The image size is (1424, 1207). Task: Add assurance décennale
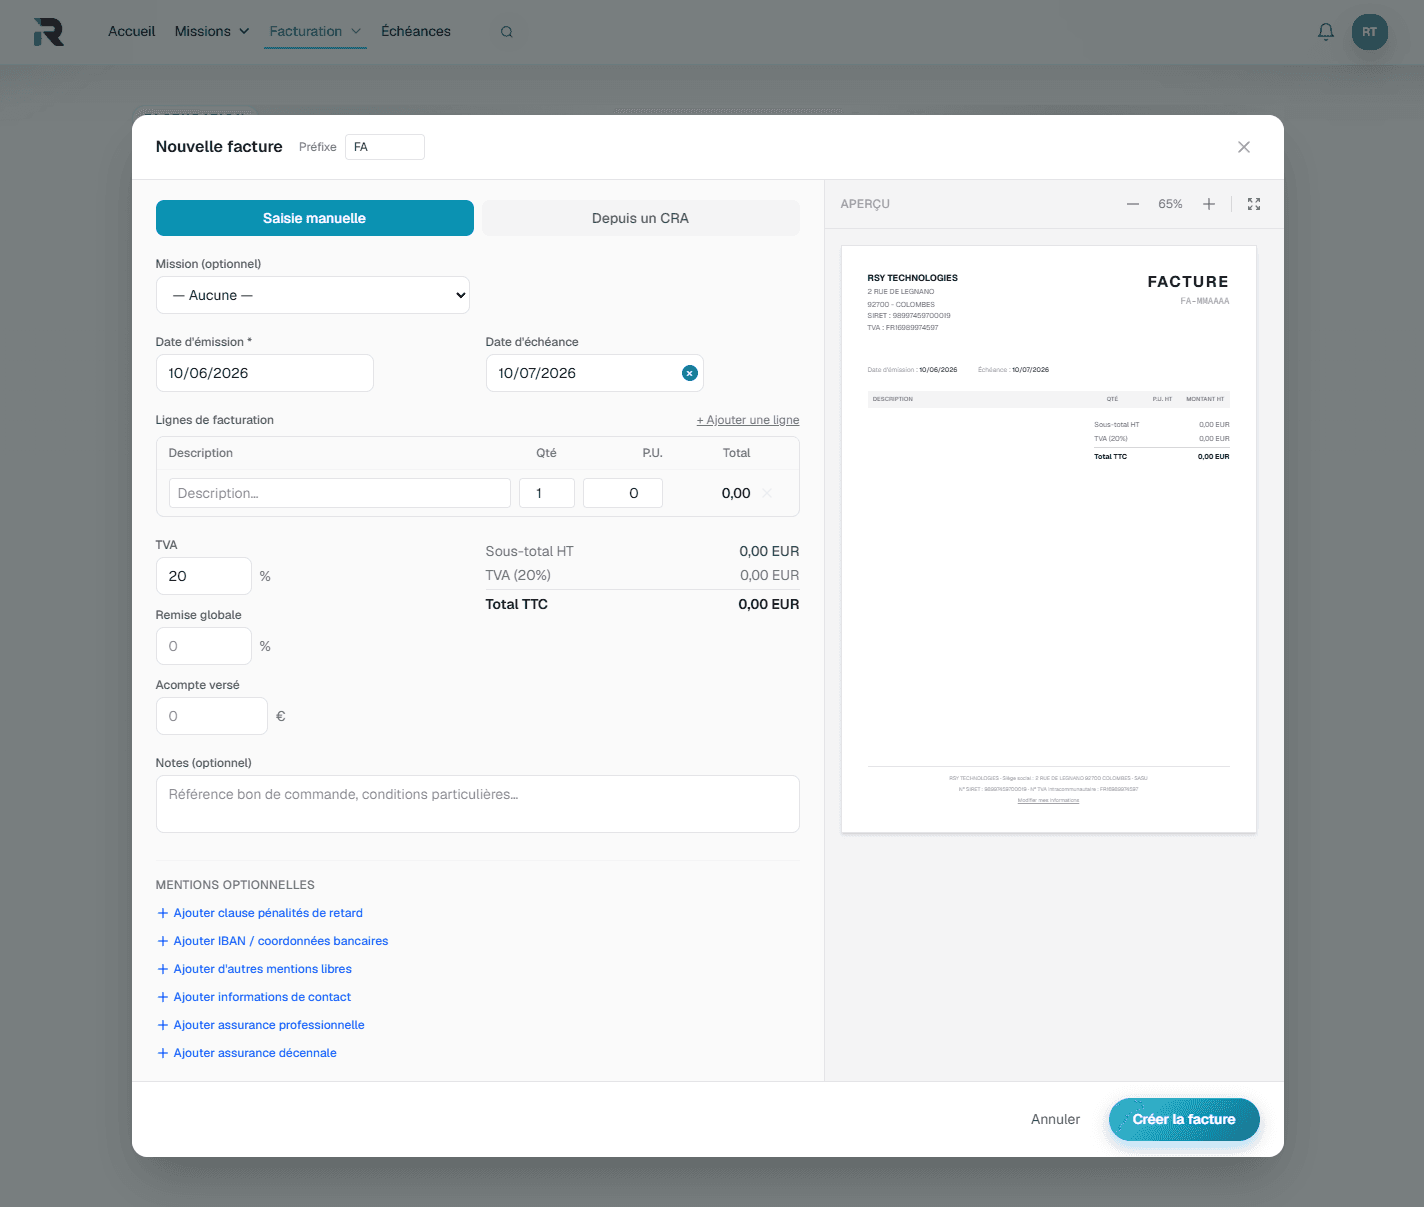point(247,1053)
